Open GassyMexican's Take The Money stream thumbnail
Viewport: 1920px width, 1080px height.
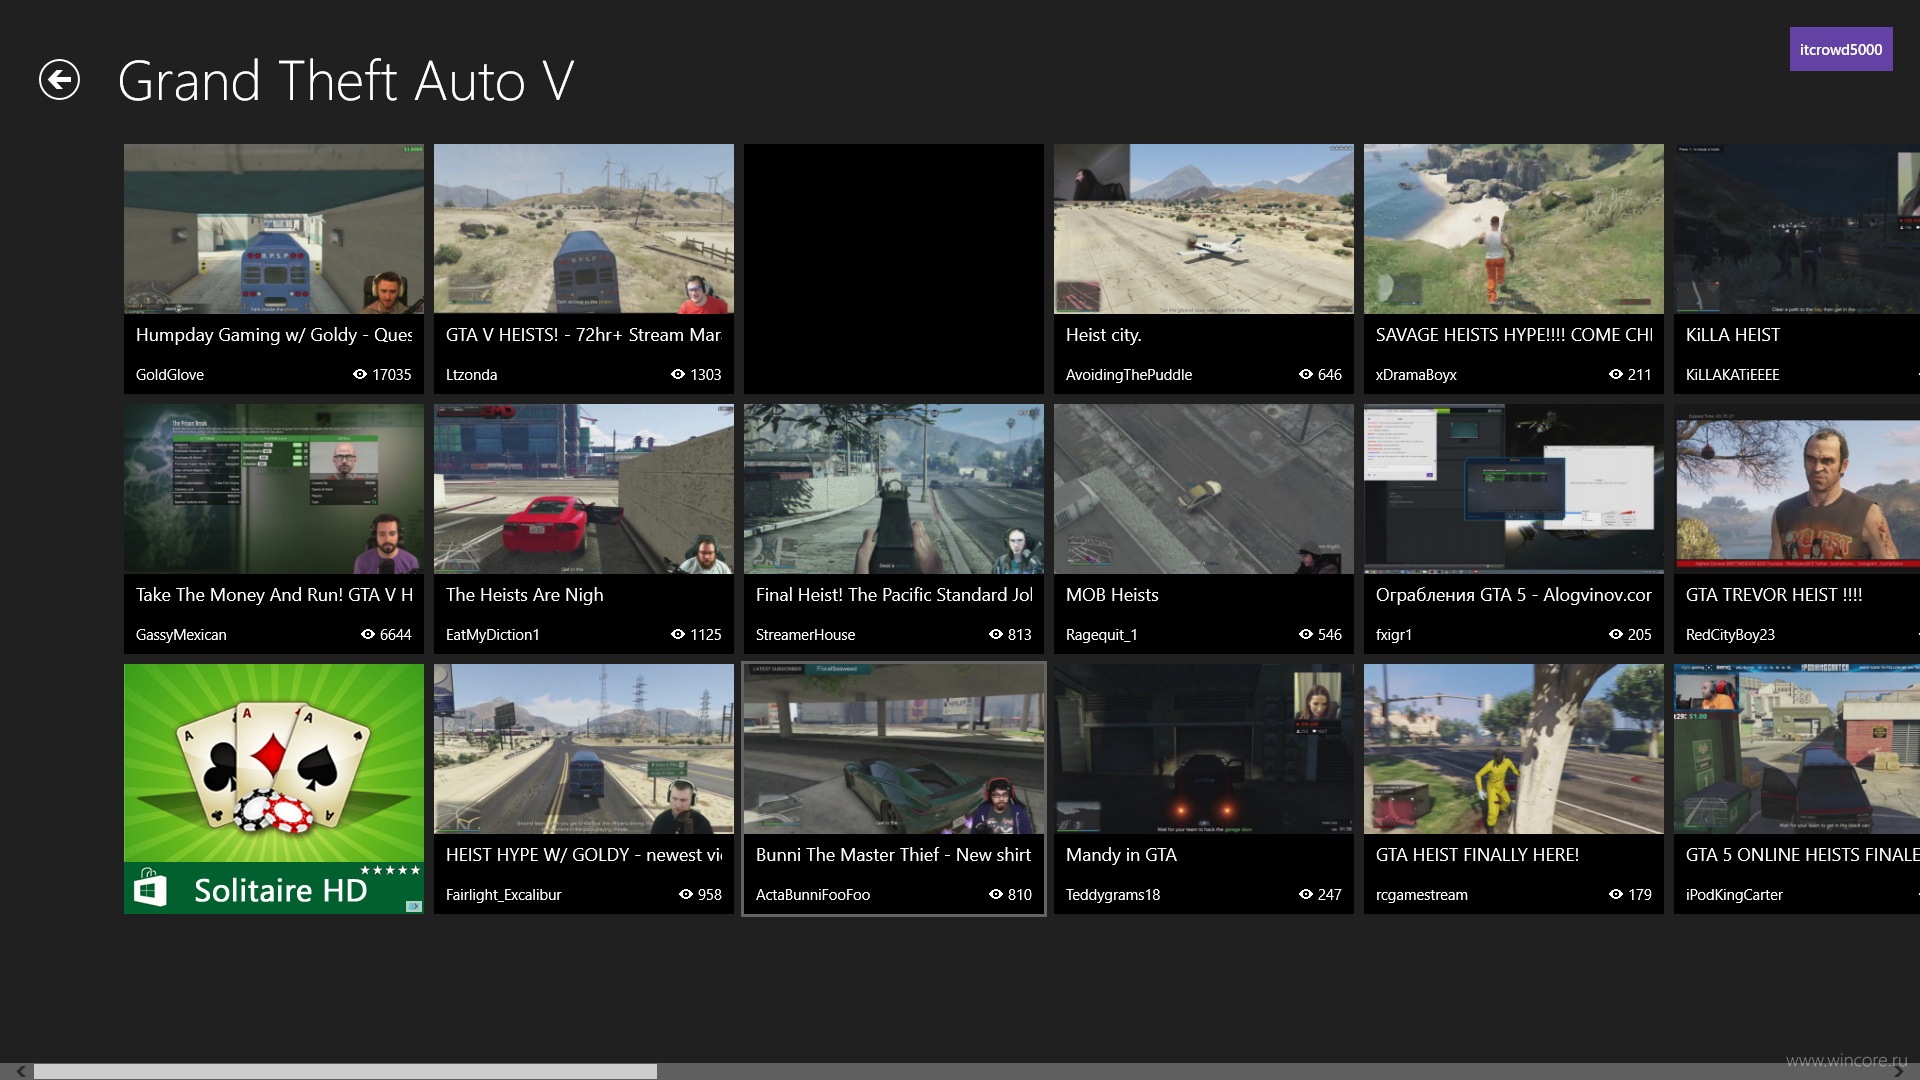[274, 489]
